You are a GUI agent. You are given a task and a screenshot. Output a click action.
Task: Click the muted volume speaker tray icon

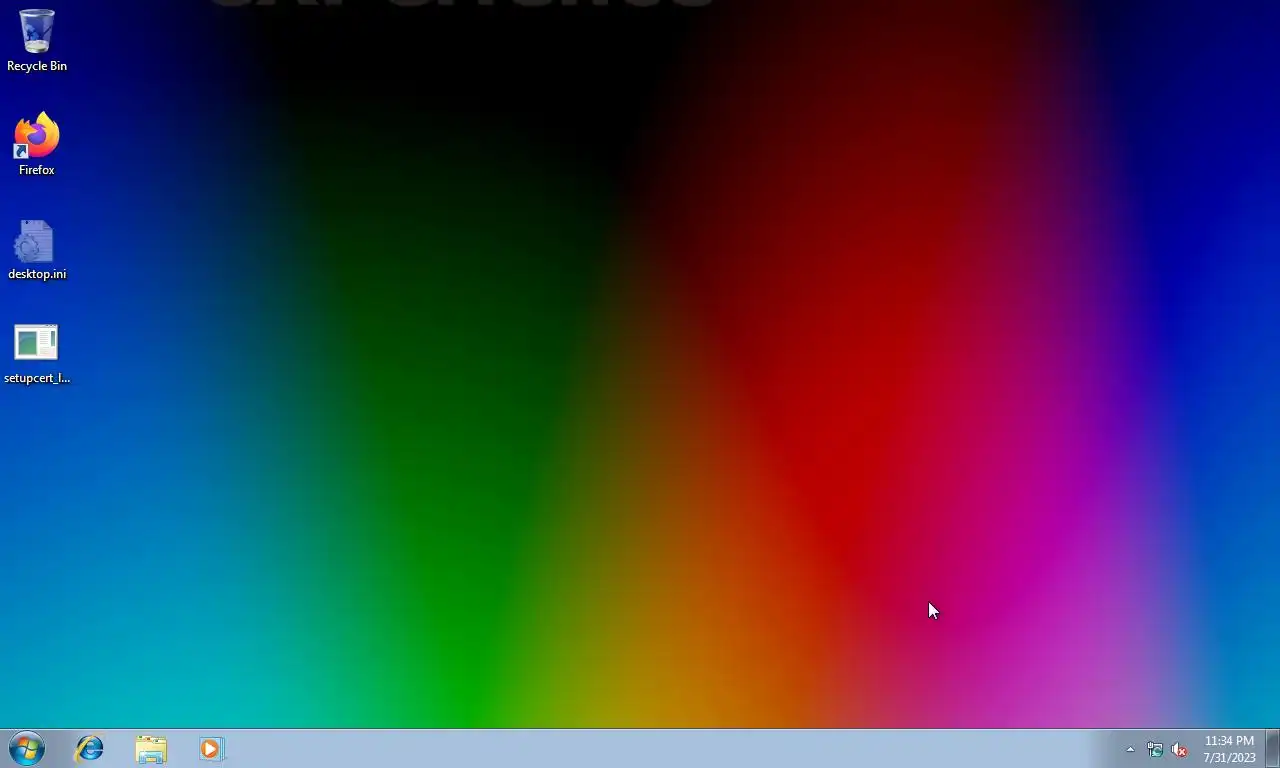[x=1179, y=749]
